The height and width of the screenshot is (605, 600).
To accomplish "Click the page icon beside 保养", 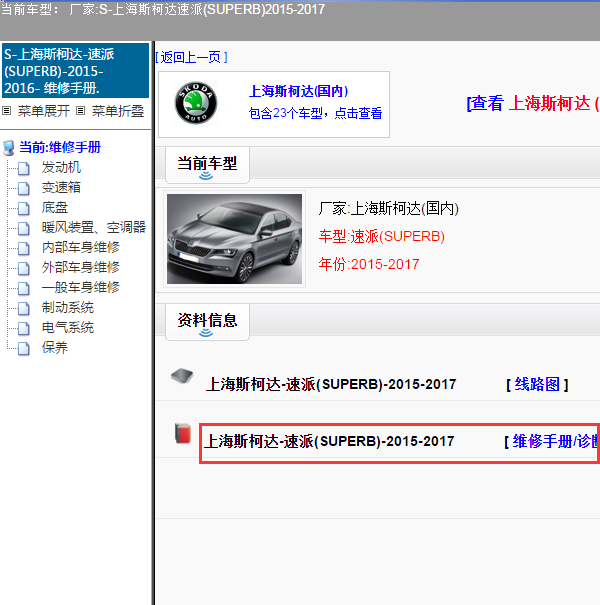I will [x=24, y=349].
